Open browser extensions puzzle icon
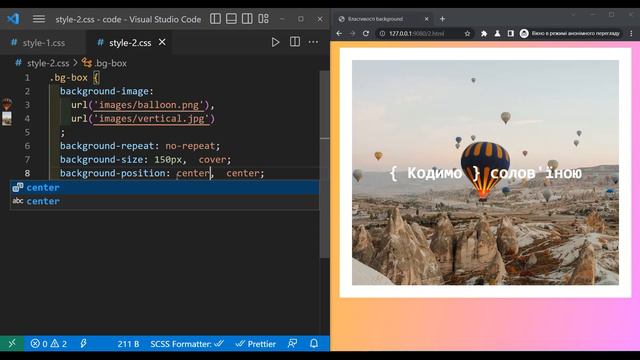The image size is (640, 360). click(484, 33)
